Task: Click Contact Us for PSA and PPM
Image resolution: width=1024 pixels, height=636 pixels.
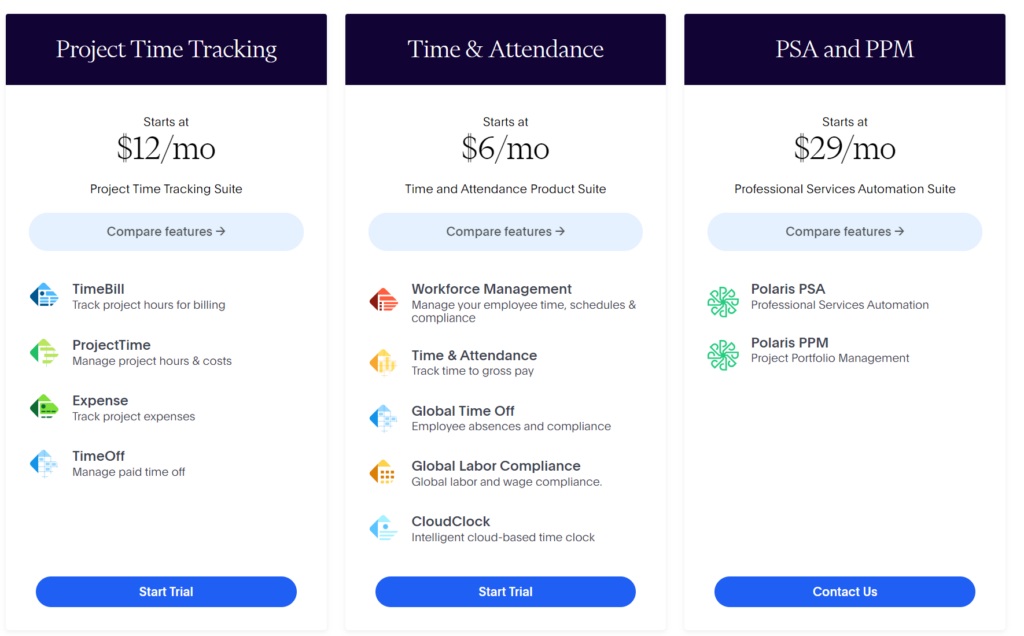Action: [x=844, y=591]
